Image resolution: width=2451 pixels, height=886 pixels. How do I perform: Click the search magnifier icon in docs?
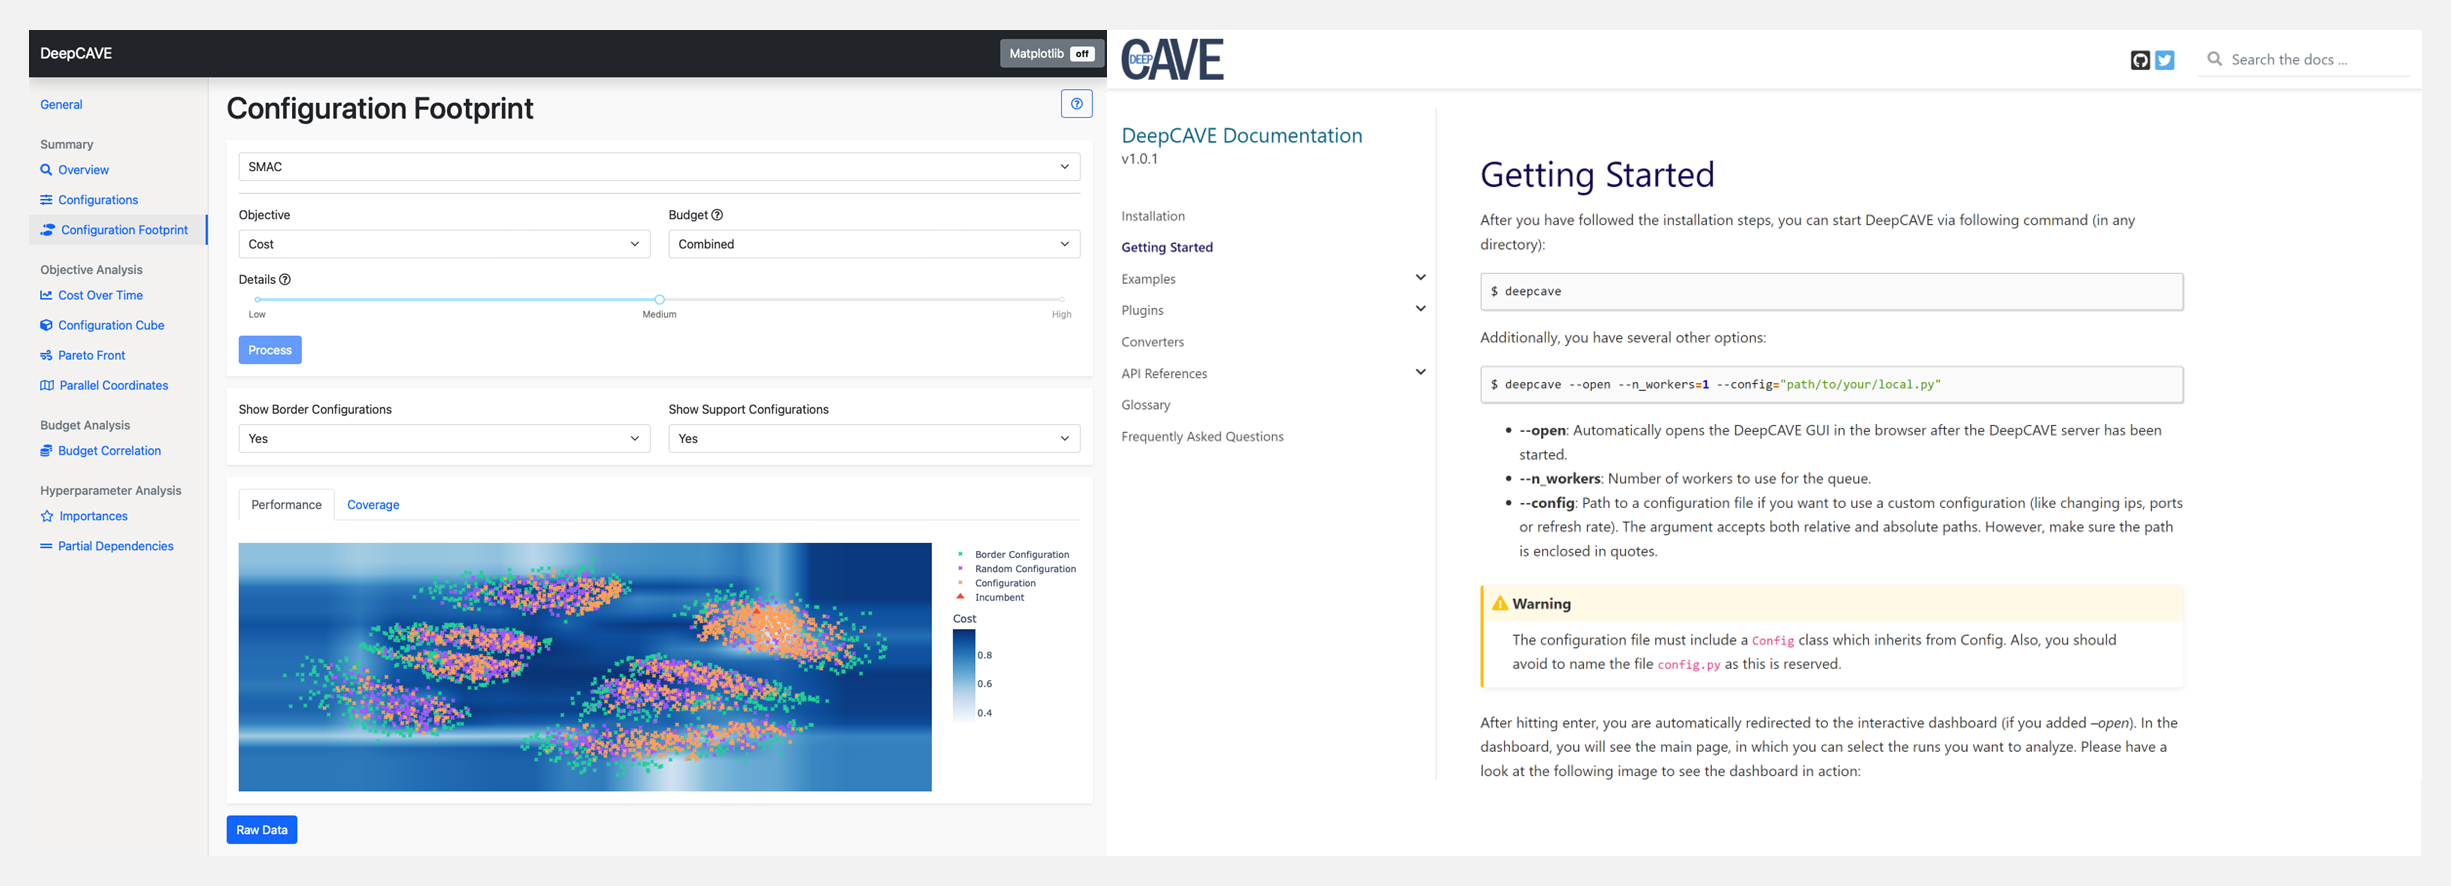[x=2215, y=59]
